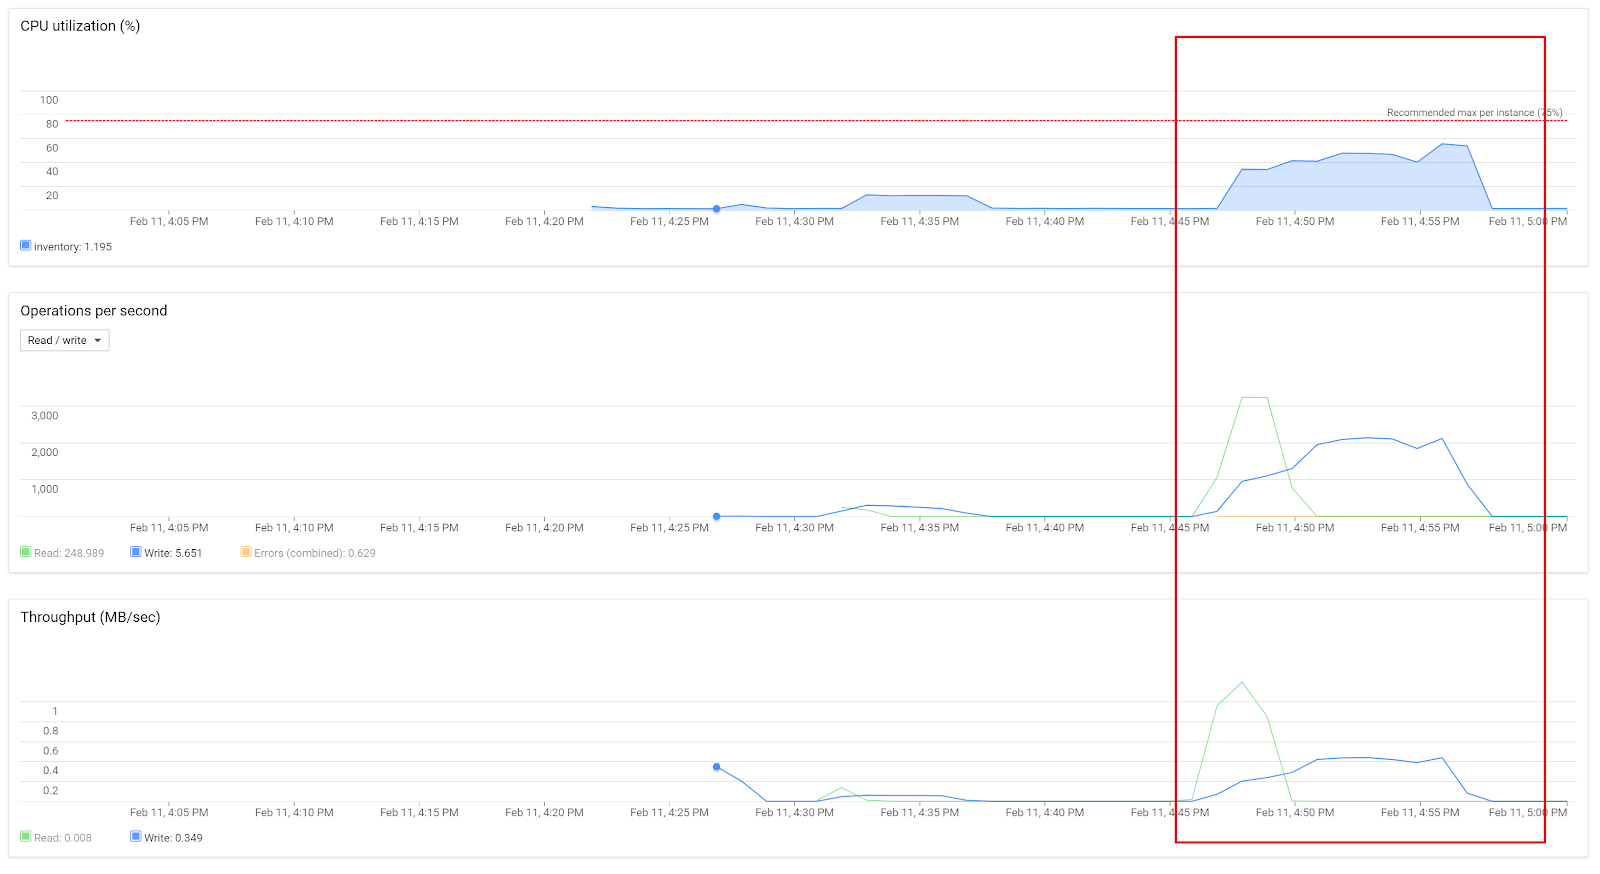Click the 100 value on CPU y-axis
This screenshot has width=1600, height=874.
point(49,100)
